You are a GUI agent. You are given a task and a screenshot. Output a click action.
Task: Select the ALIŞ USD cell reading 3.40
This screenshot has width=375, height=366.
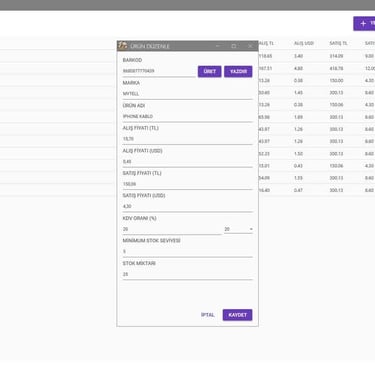298,56
